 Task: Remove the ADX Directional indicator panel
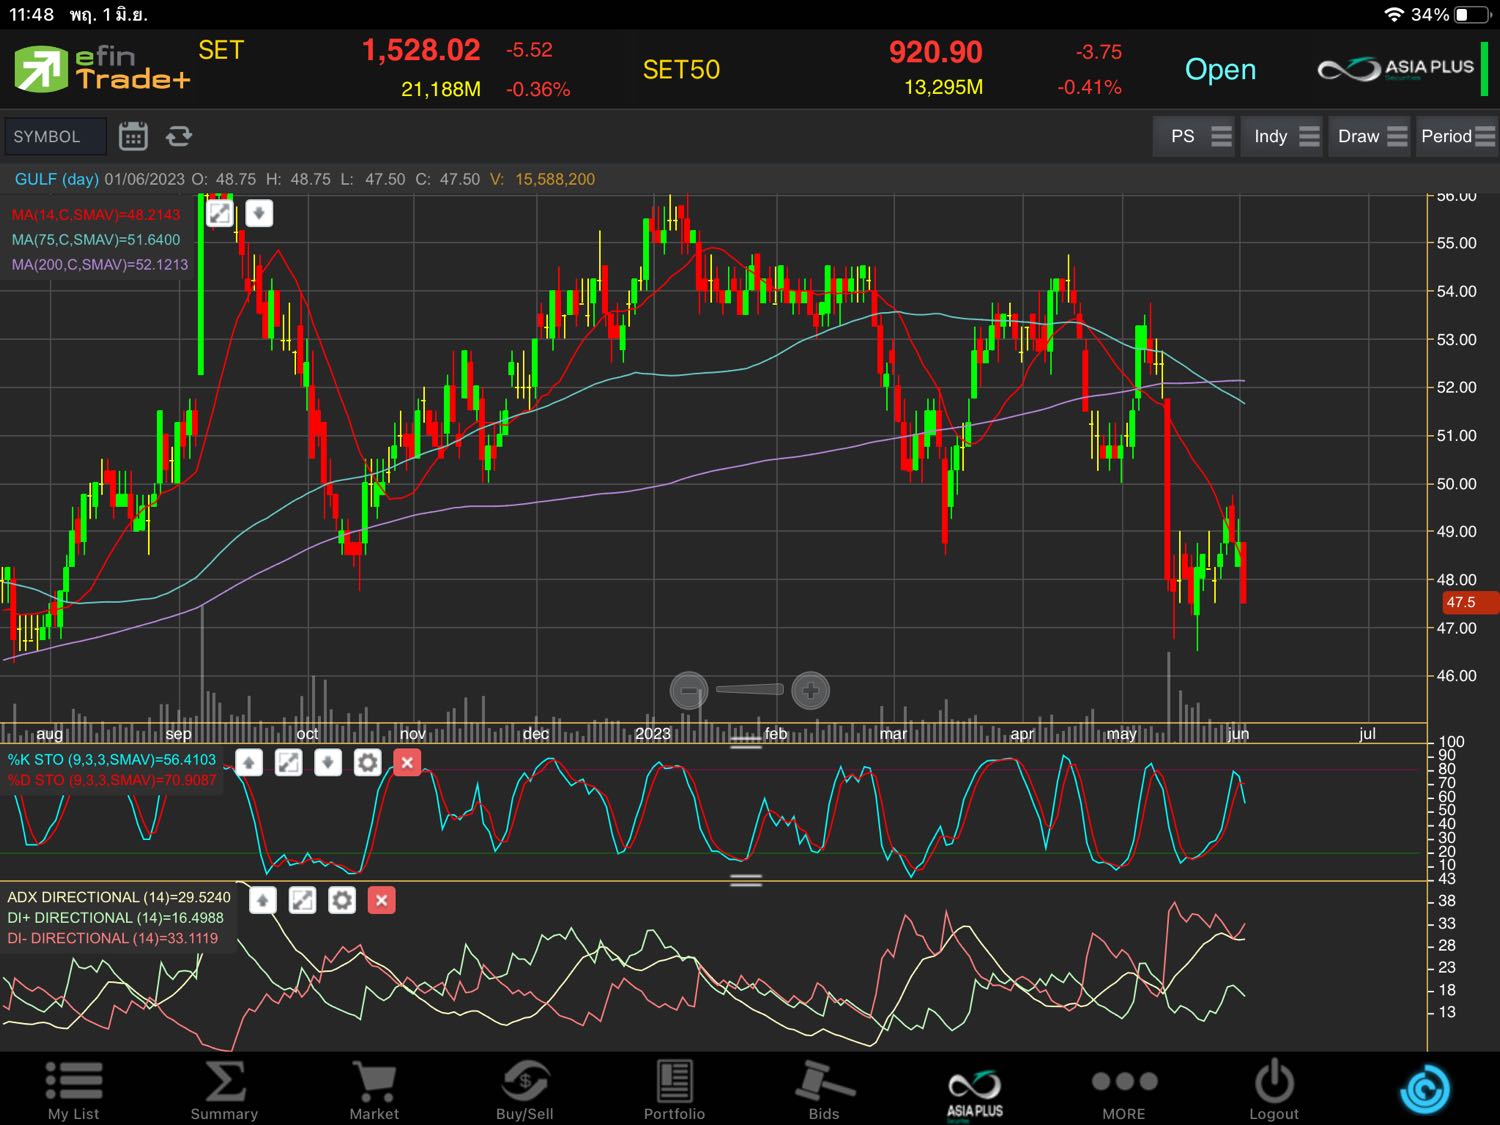point(381,900)
